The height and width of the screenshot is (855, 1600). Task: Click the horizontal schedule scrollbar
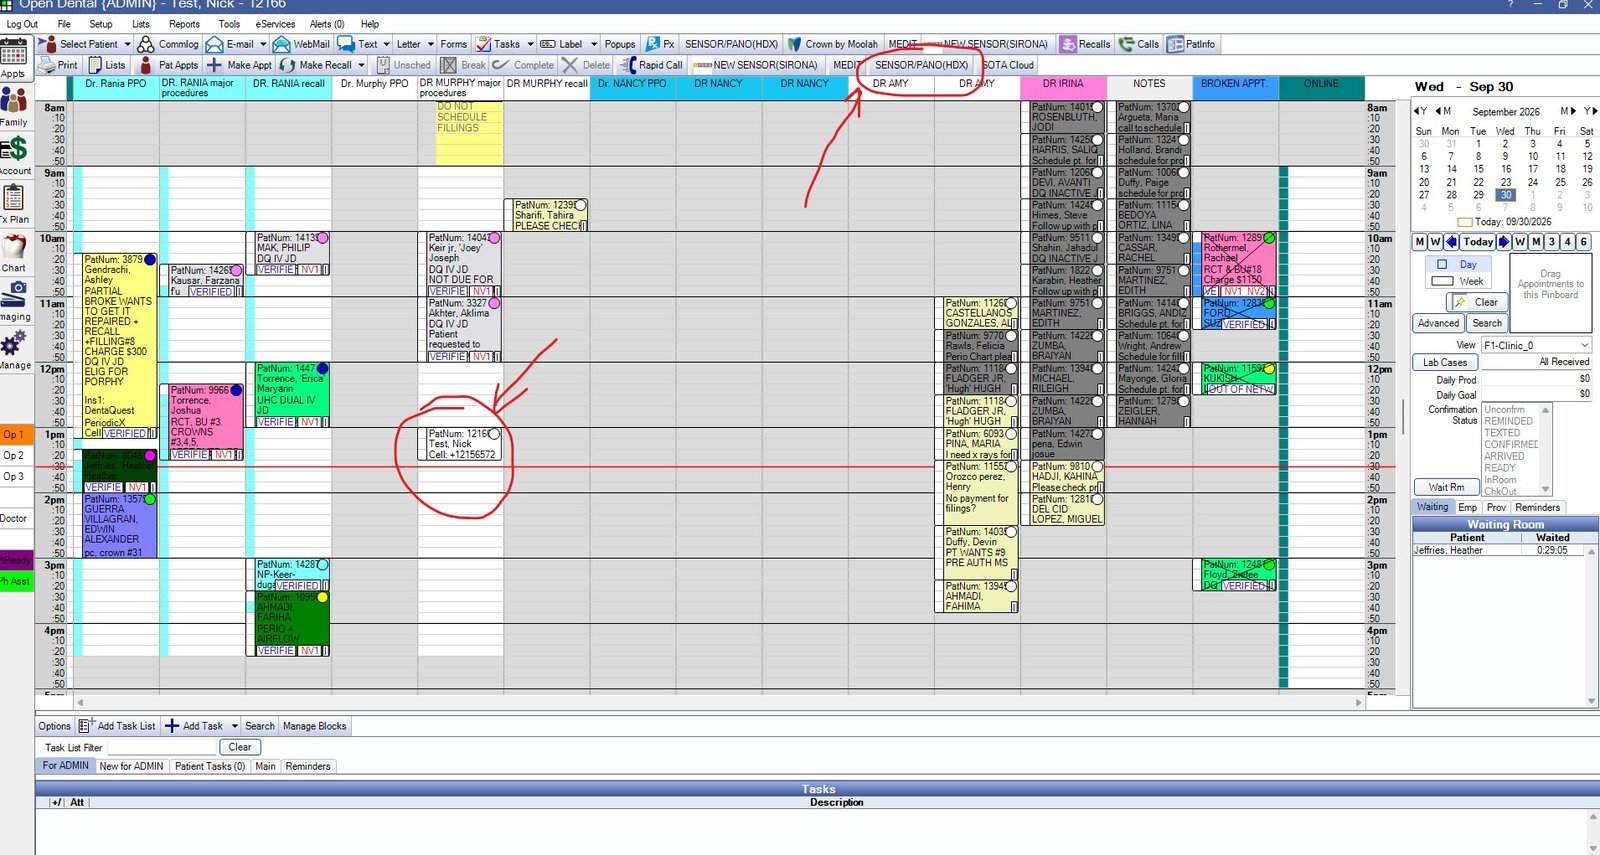pos(720,702)
